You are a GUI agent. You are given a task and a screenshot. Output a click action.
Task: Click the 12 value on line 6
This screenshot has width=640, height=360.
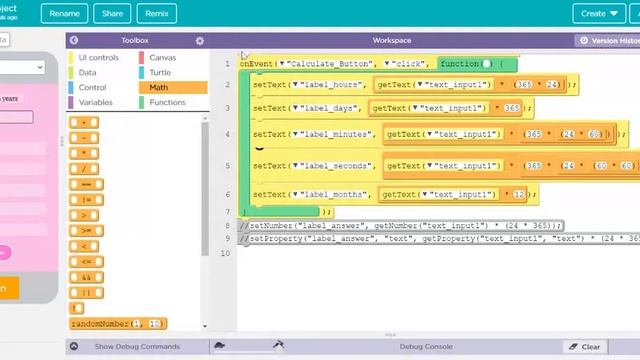point(519,194)
